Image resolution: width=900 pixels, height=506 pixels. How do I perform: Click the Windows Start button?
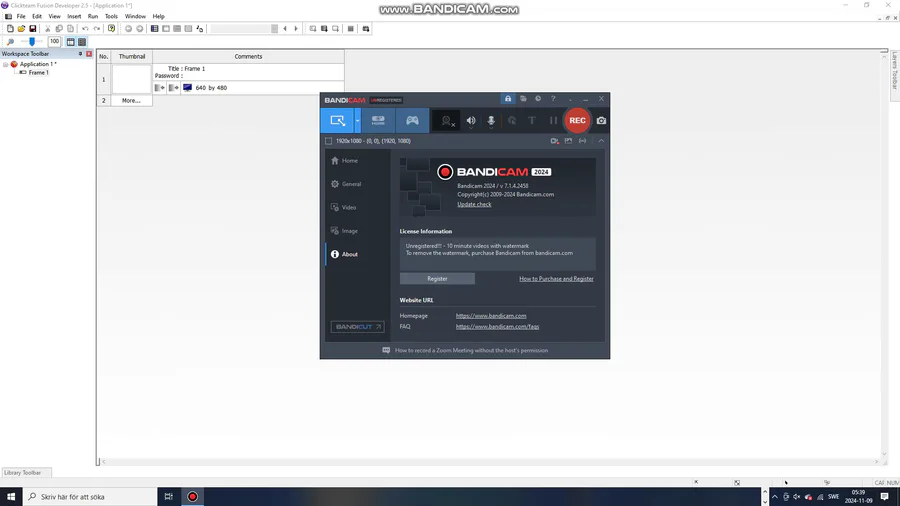click(x=11, y=497)
